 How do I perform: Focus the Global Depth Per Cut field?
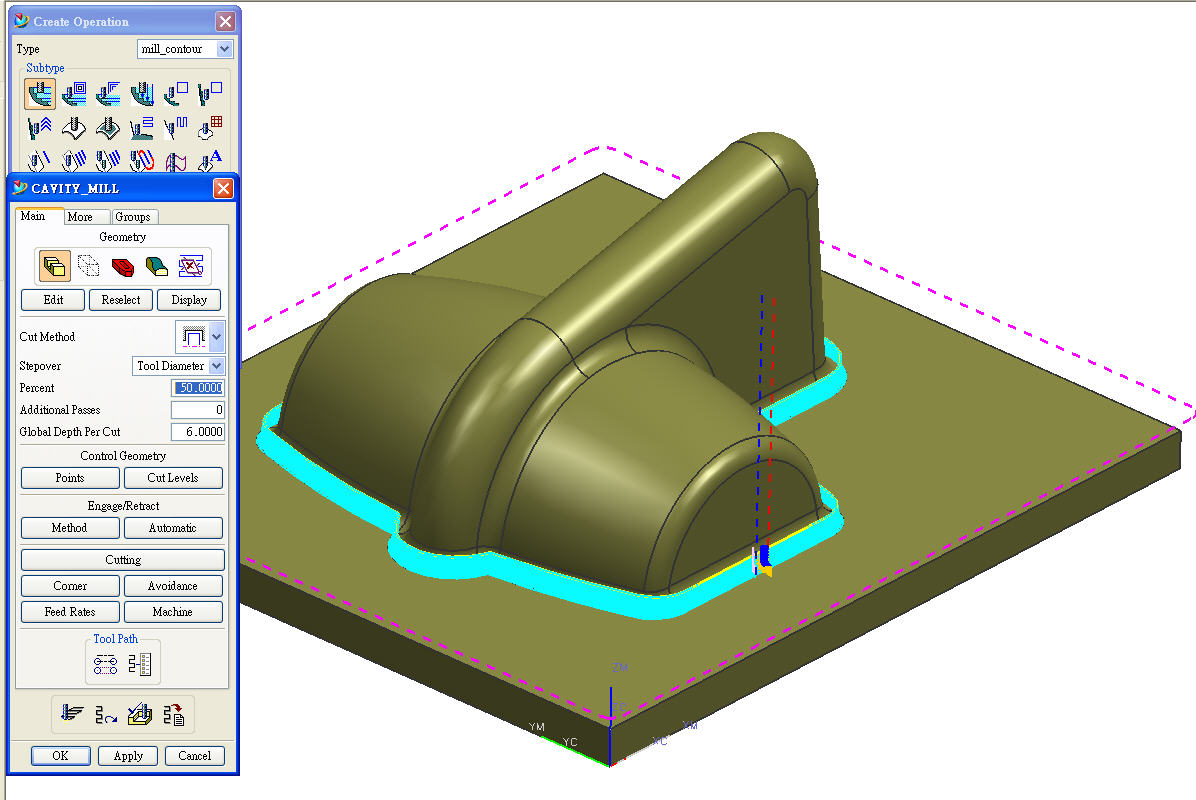tap(198, 432)
